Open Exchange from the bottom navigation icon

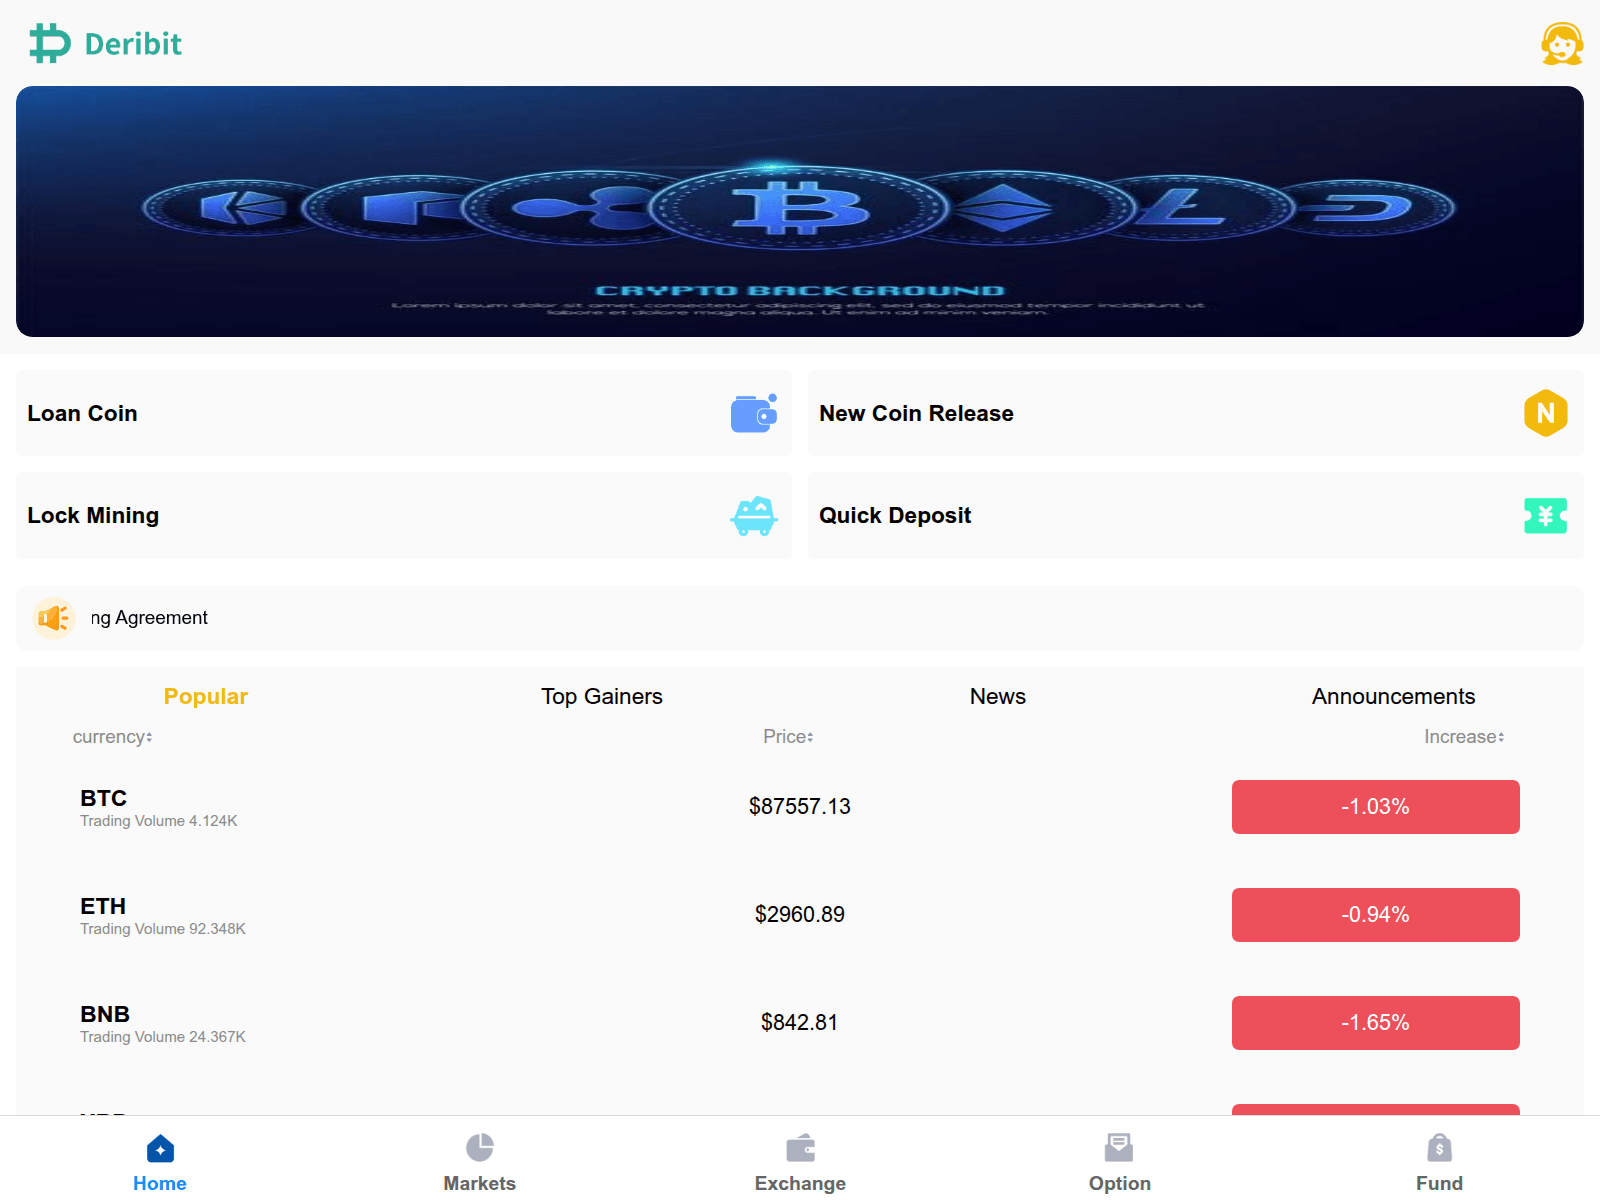800,1147
